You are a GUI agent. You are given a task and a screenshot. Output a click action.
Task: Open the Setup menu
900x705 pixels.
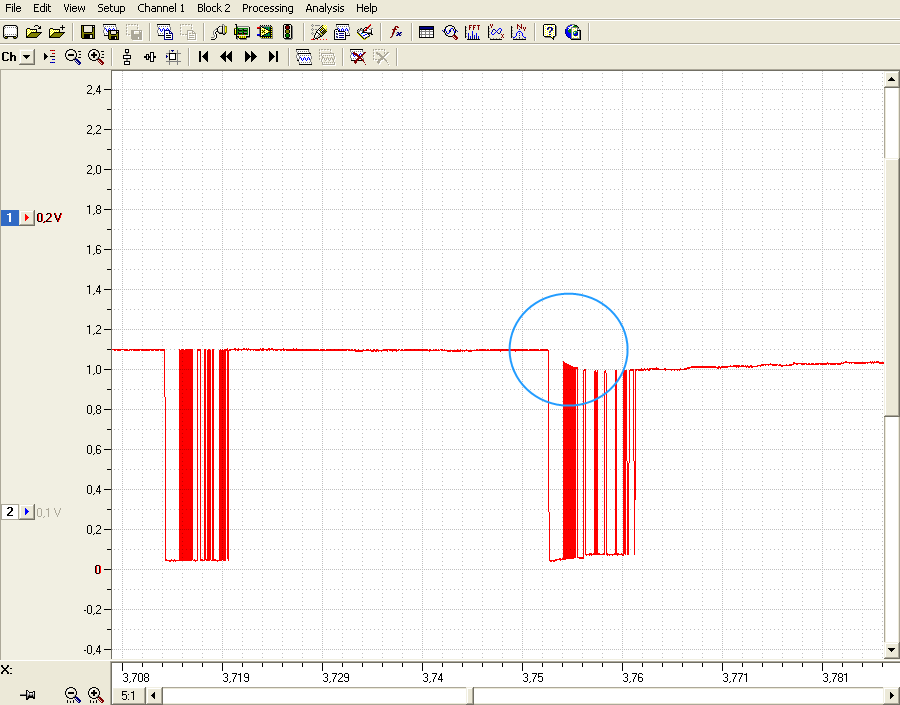111,8
